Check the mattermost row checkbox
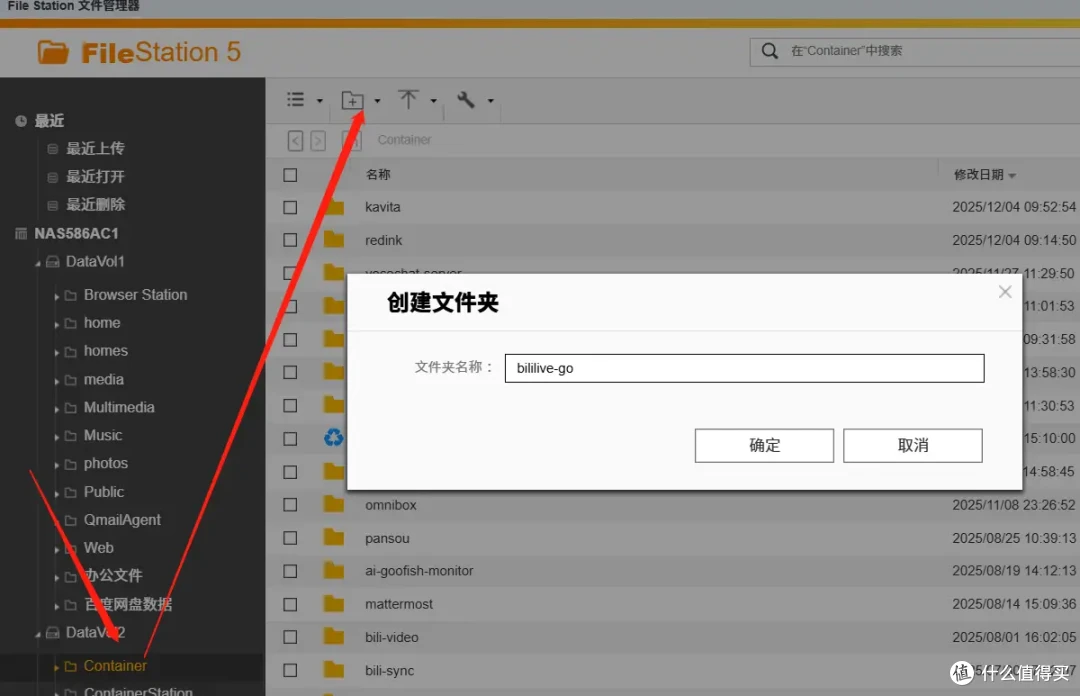The image size is (1080, 696). pyautogui.click(x=291, y=604)
